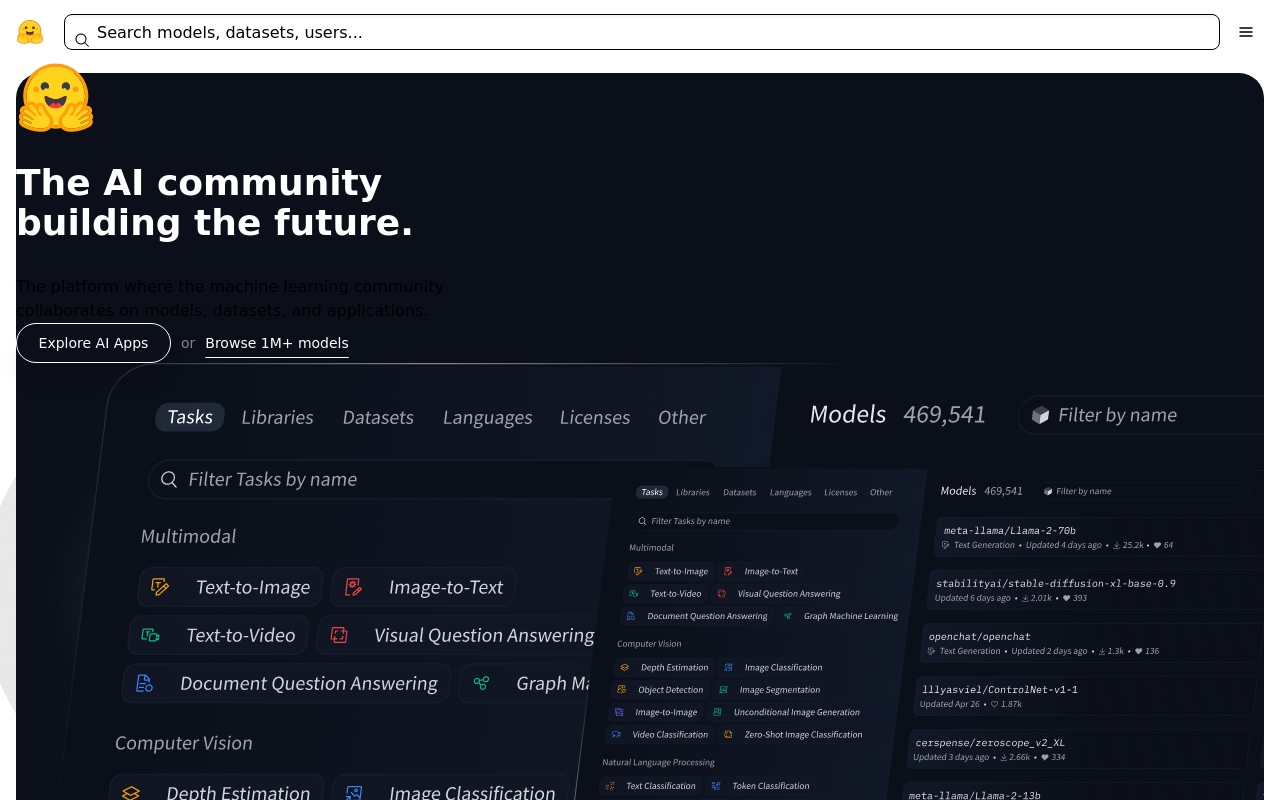Click the Text Classification task chip
This screenshot has width=1280, height=800.
(x=650, y=786)
